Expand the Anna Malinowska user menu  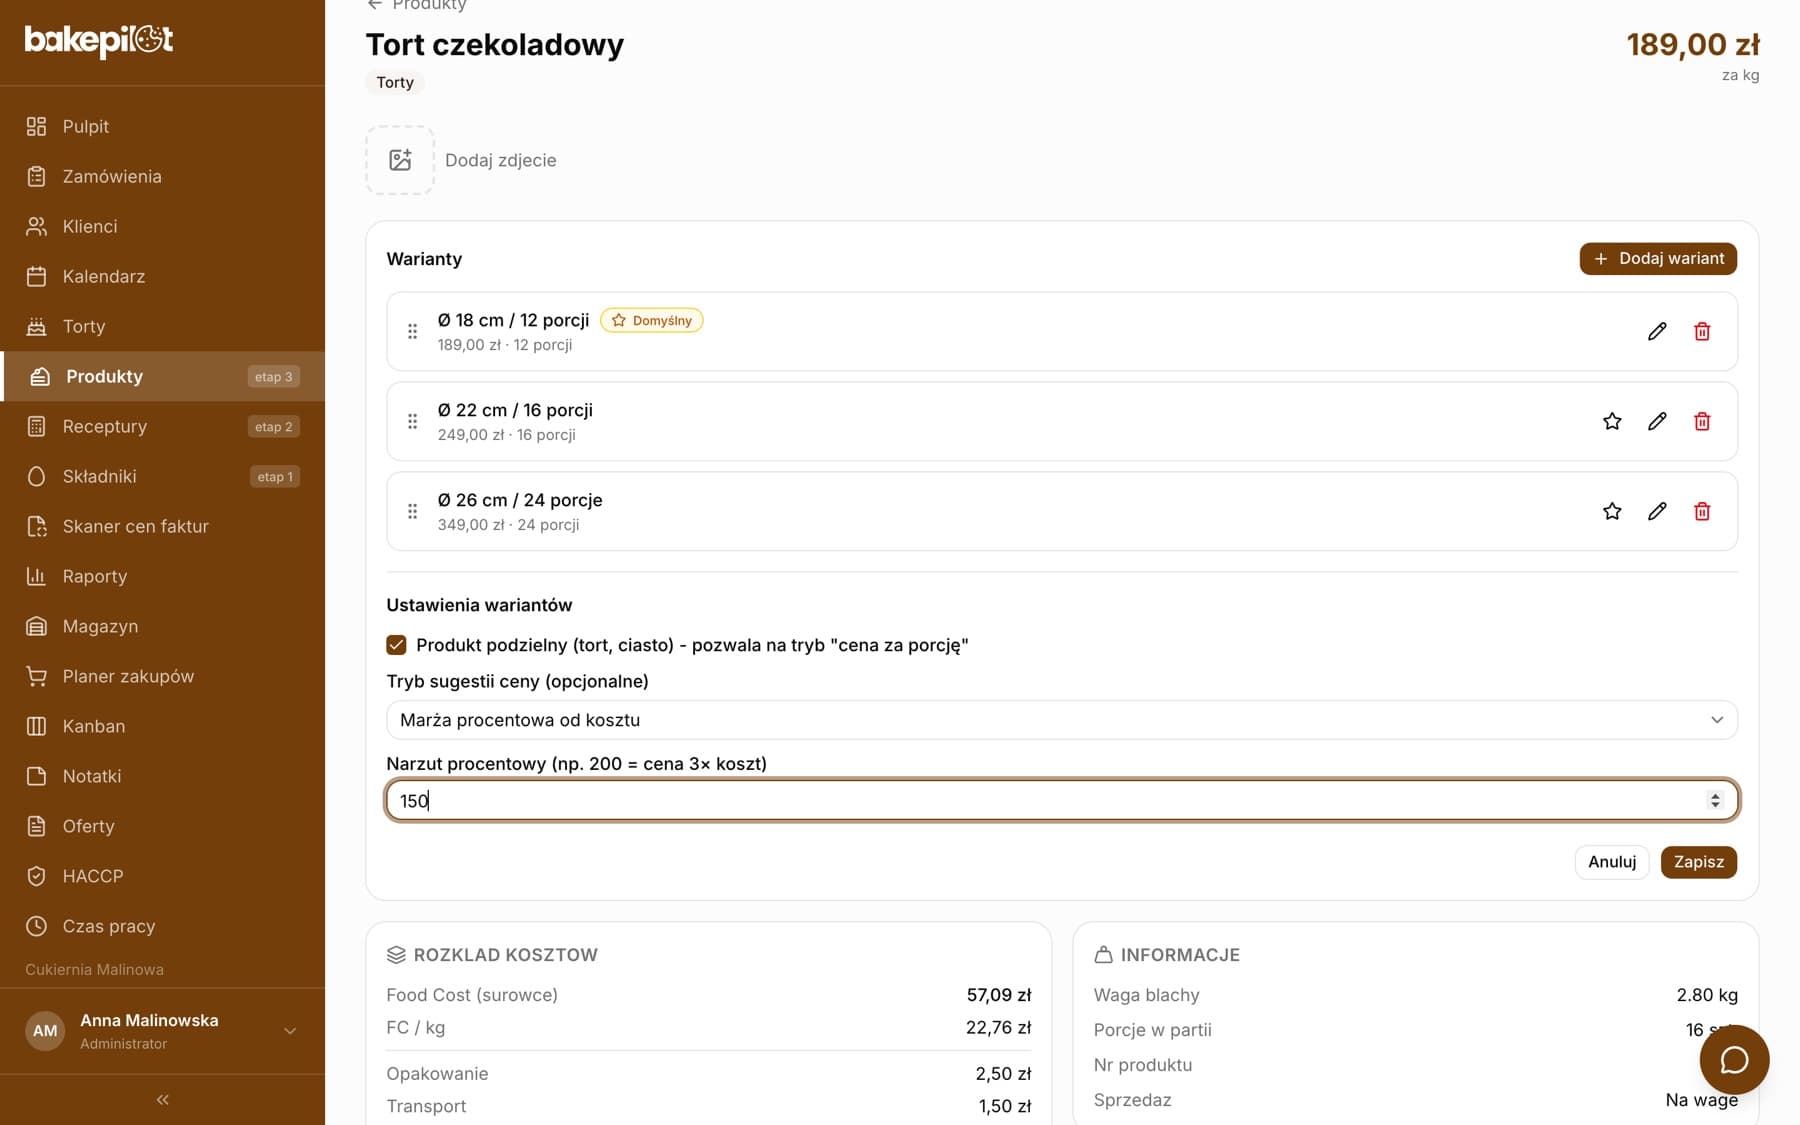pyautogui.click(x=289, y=1031)
